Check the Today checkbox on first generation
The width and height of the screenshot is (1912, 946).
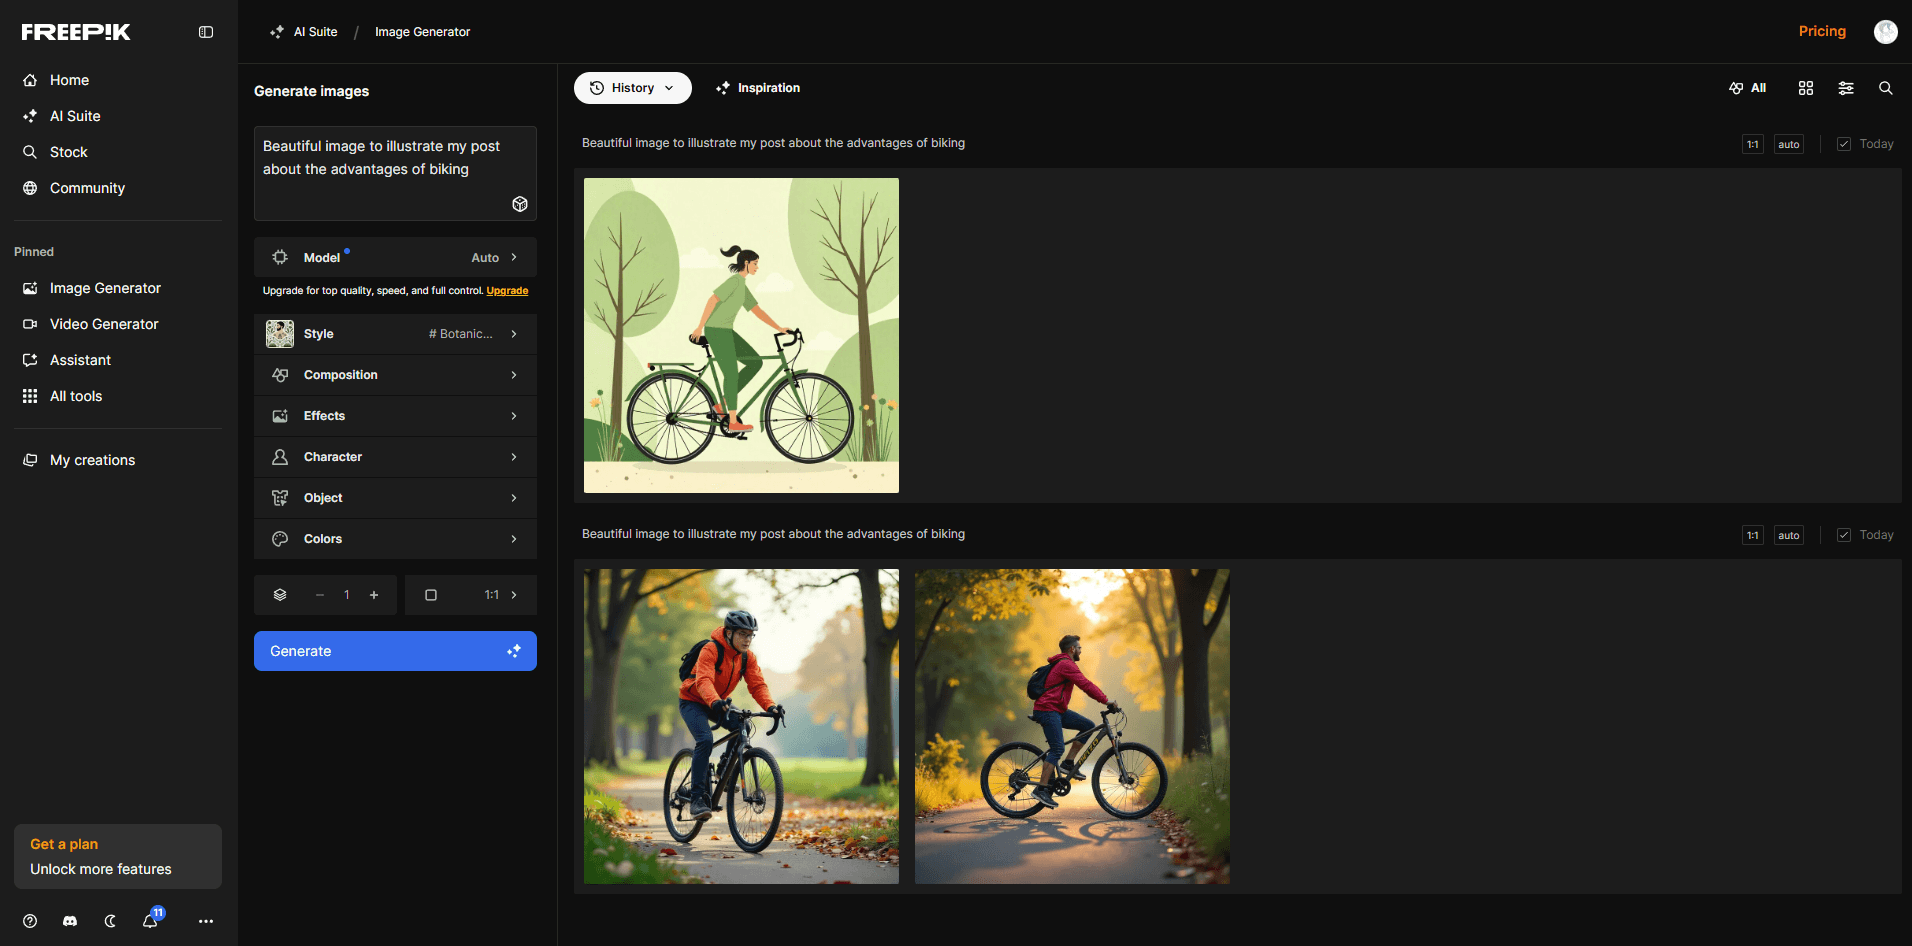(1843, 143)
